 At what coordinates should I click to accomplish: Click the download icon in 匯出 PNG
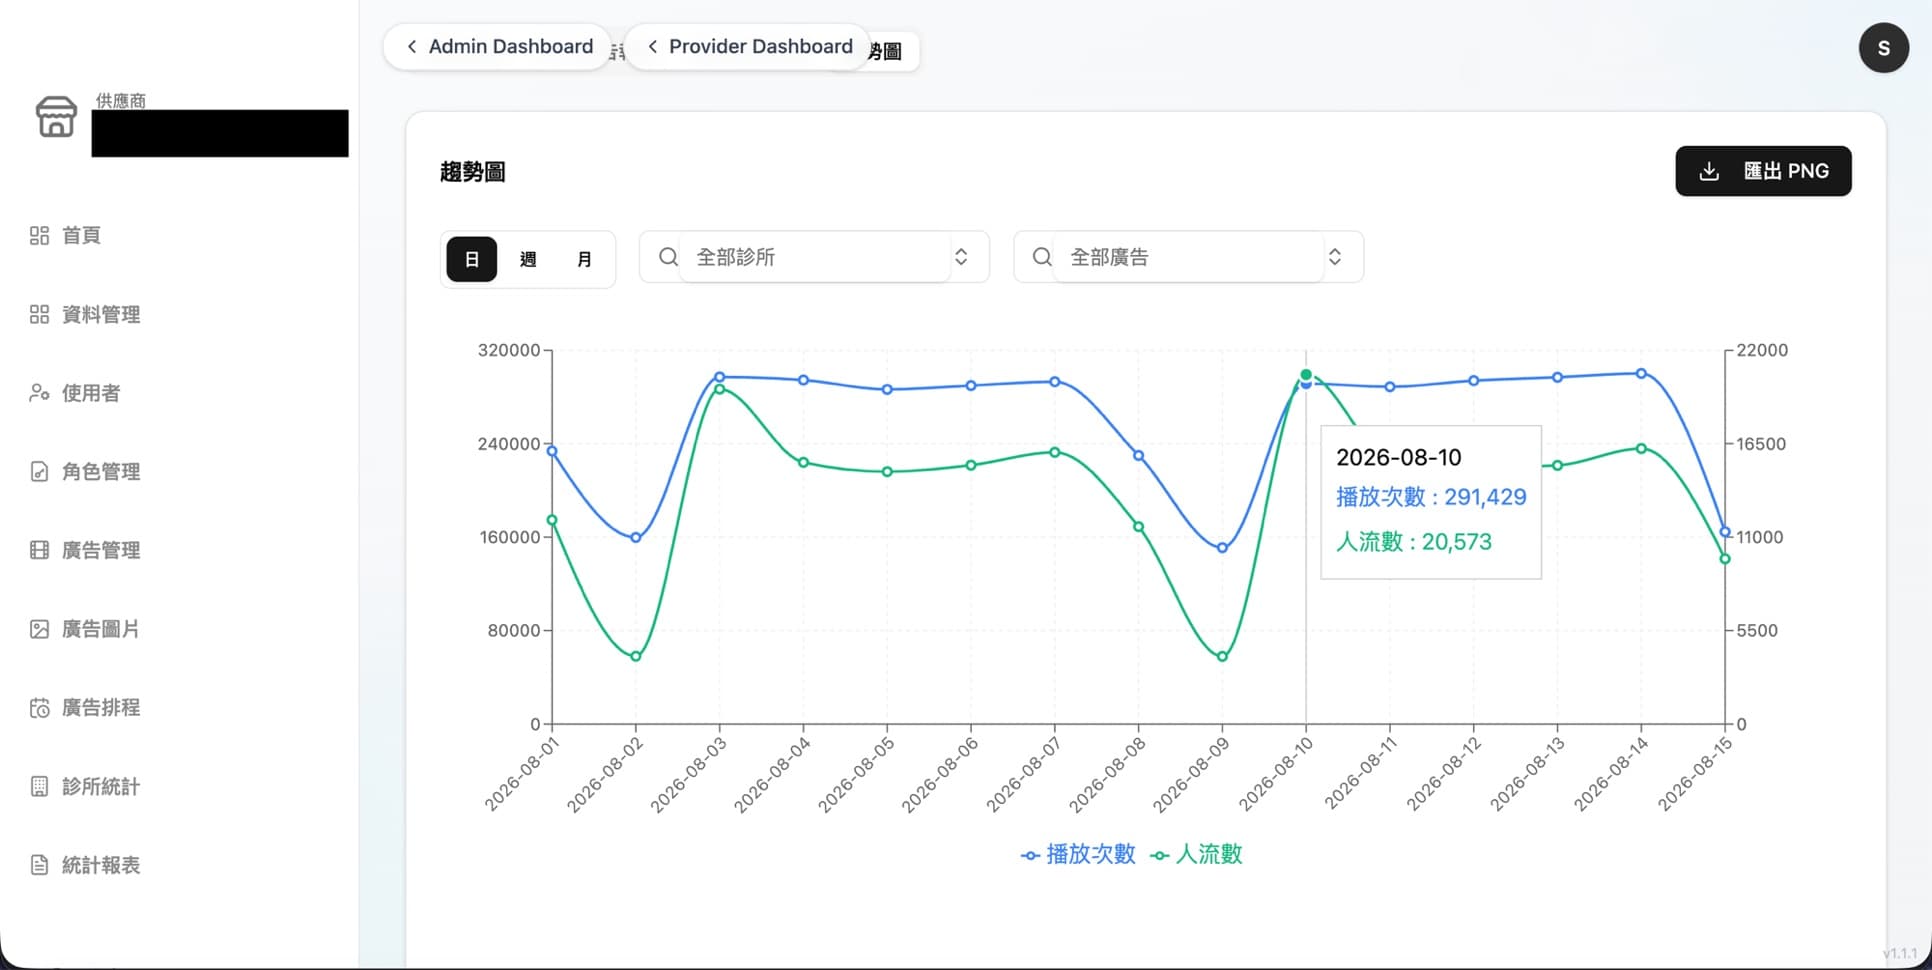[x=1709, y=171]
